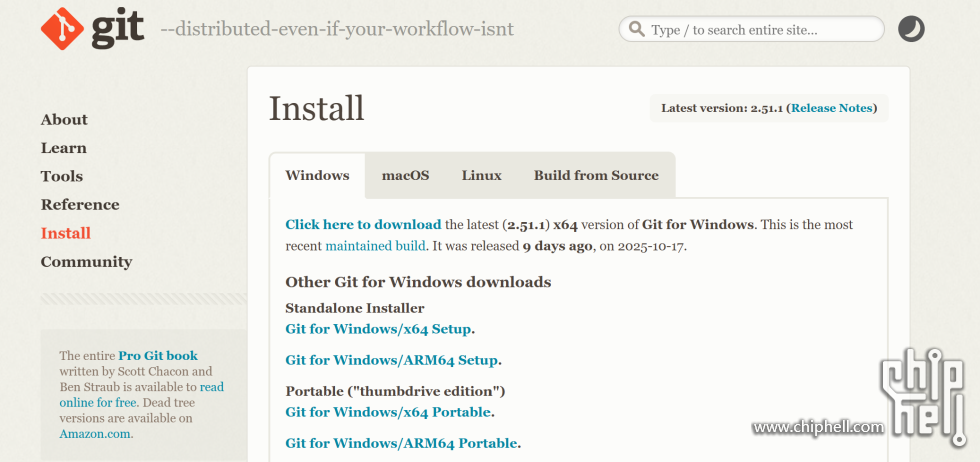Click the Git logo icon

64,29
